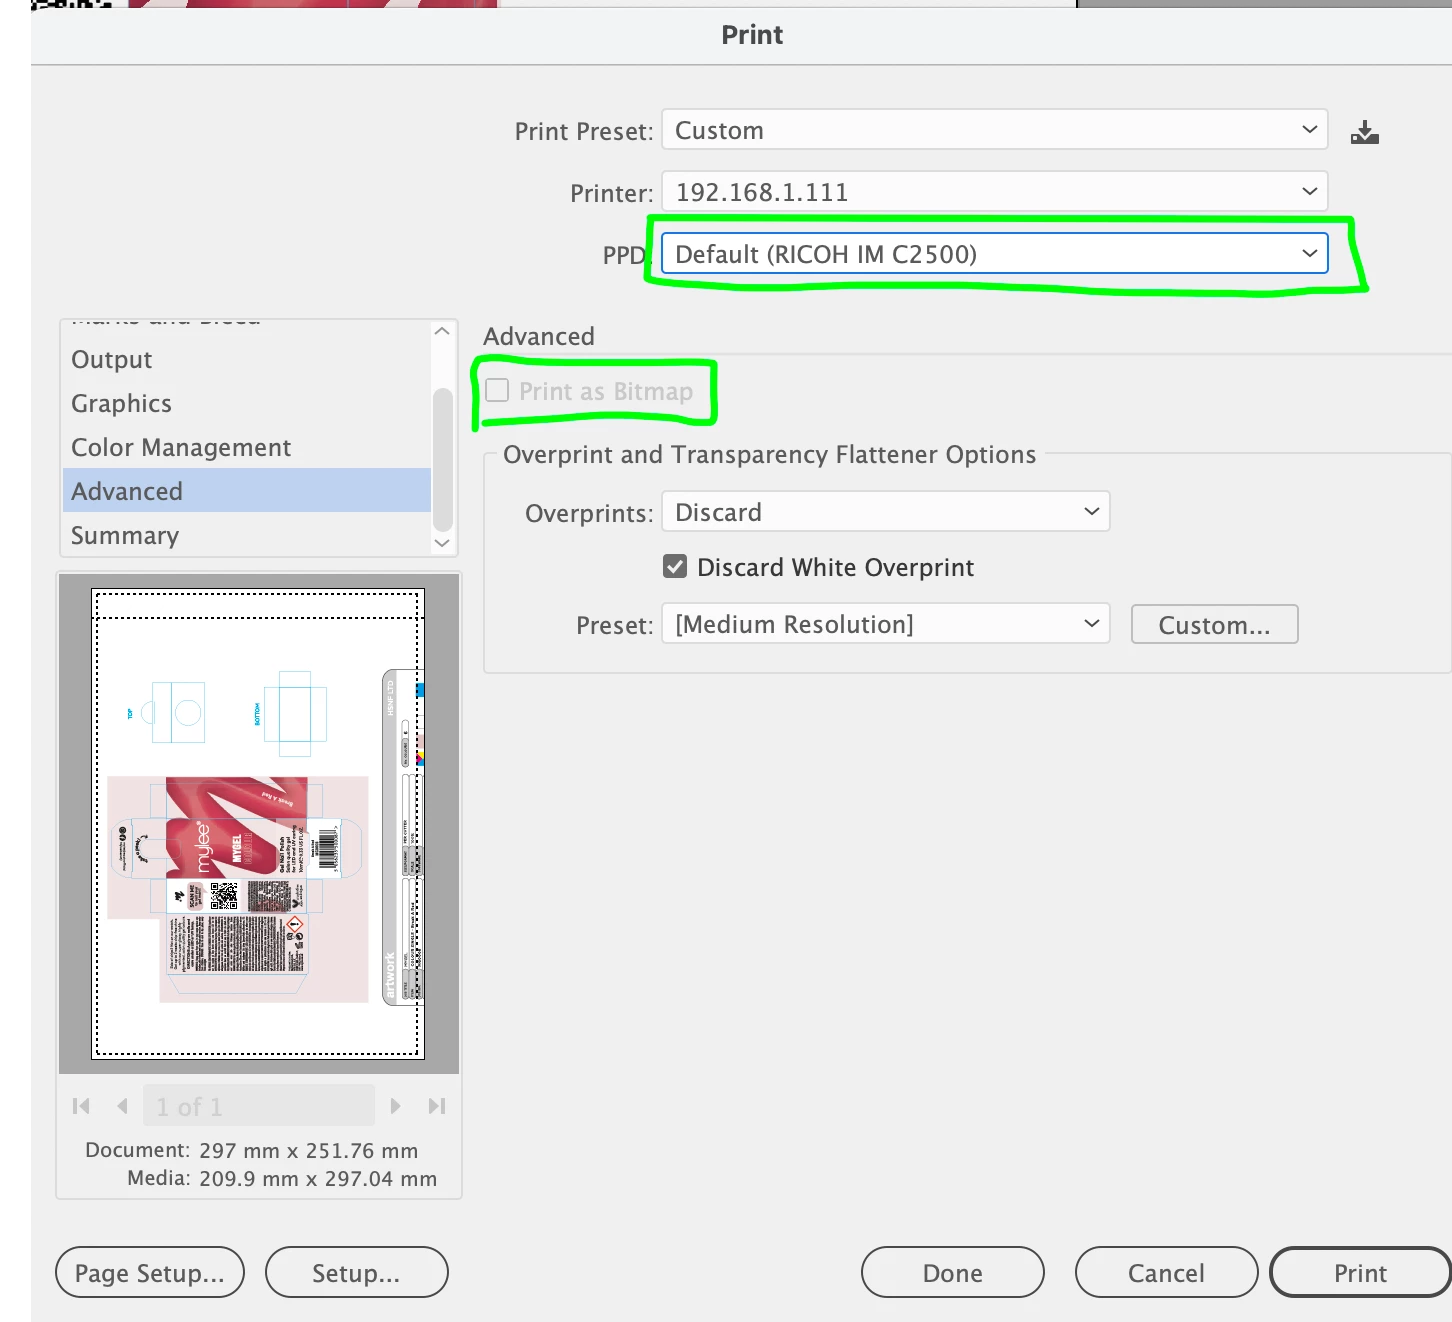Save the print preset icon

[x=1364, y=132]
